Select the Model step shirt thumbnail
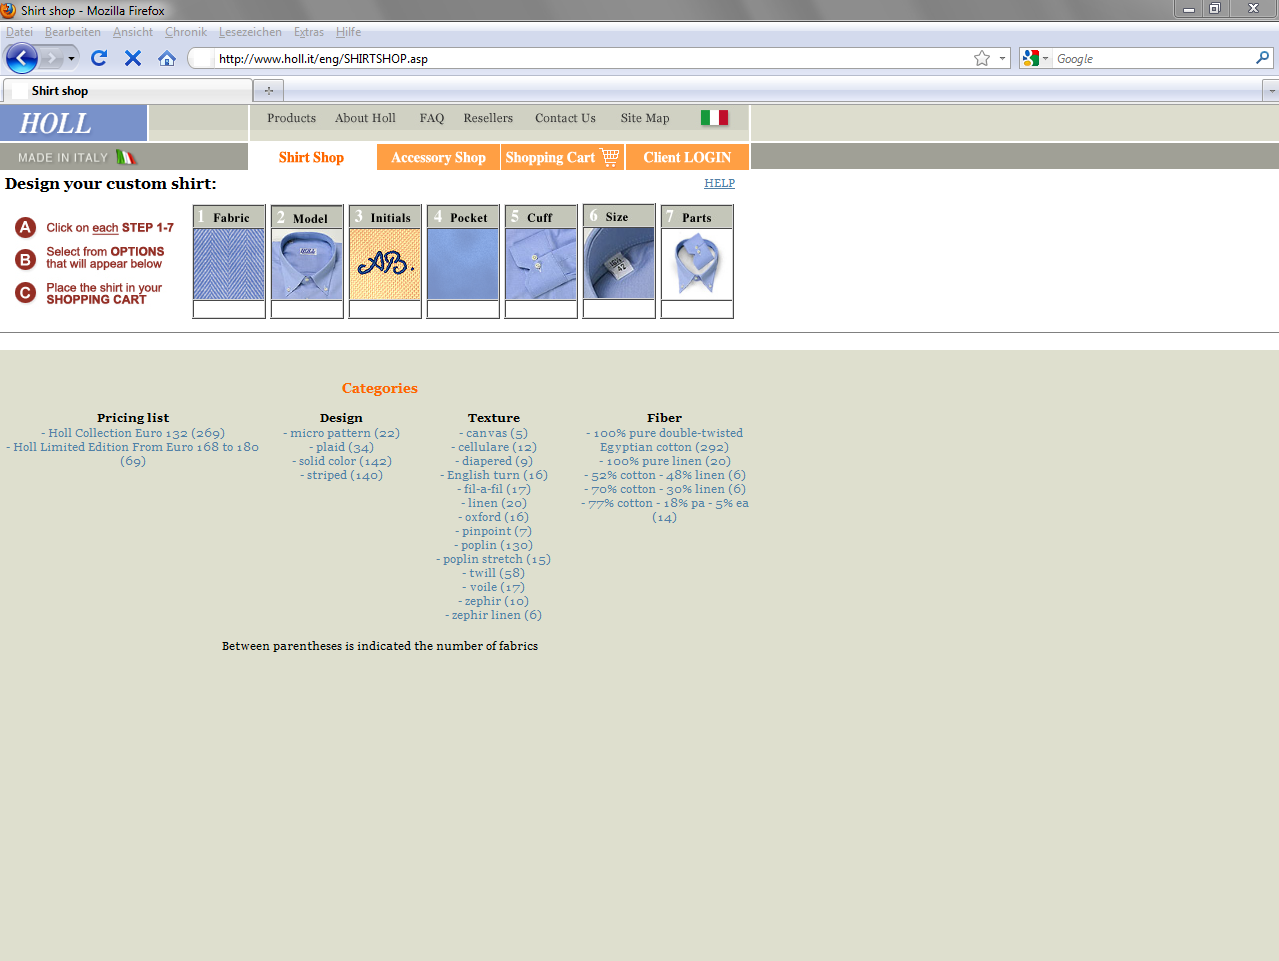The height and width of the screenshot is (961, 1279). [307, 264]
